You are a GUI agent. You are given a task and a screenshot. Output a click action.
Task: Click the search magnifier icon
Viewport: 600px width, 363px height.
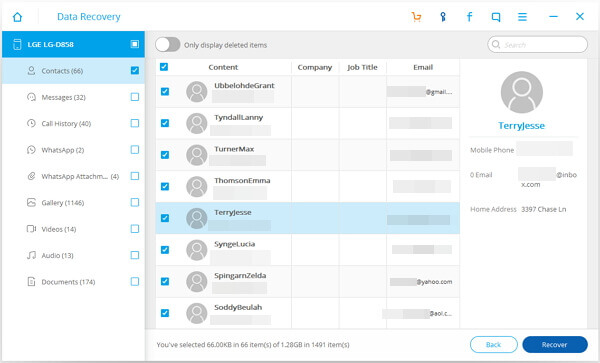click(496, 44)
